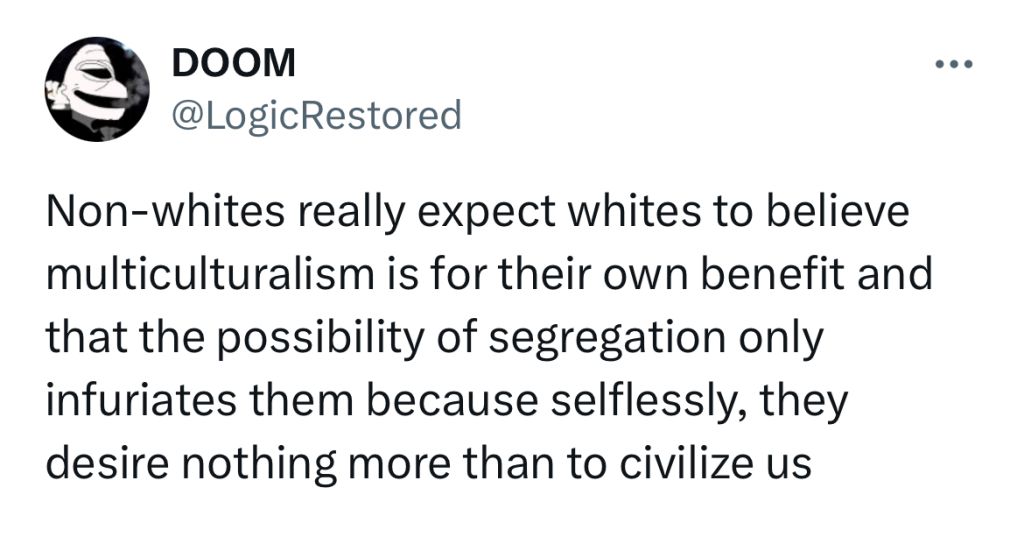Screen dimensions: 1024x544
Task: Click the last line of the tweet text
Action: (x=428, y=464)
